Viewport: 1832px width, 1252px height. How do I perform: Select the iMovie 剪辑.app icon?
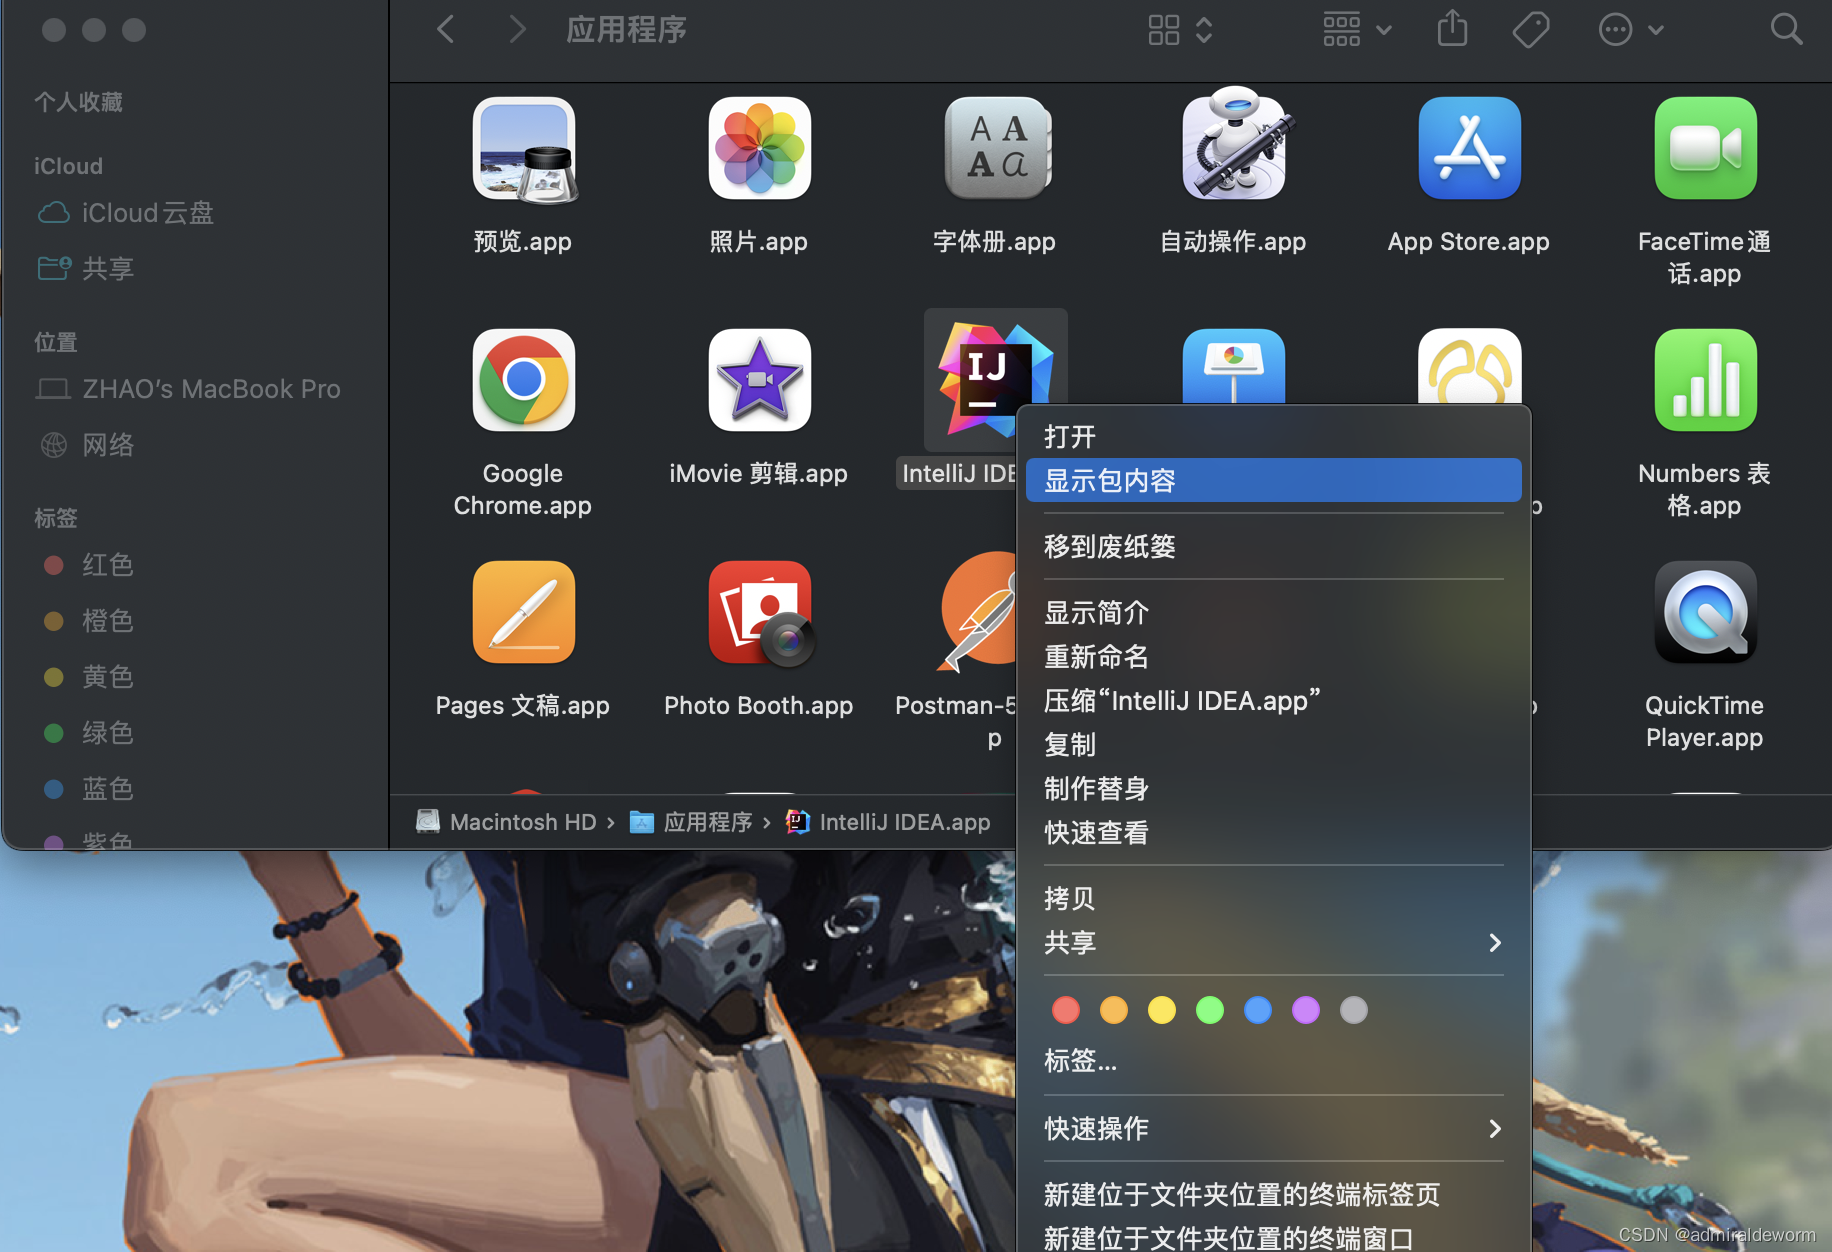pos(760,380)
